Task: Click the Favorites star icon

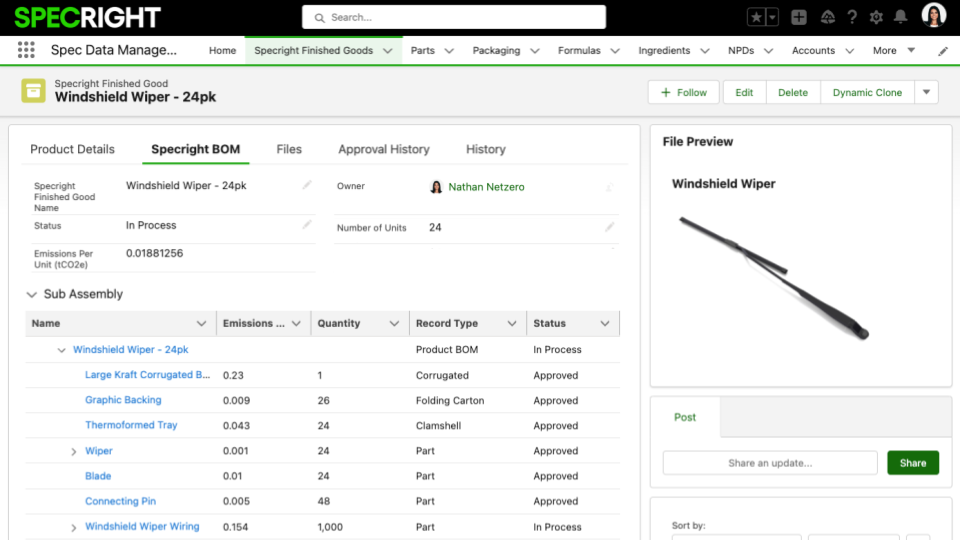Action: coord(757,17)
